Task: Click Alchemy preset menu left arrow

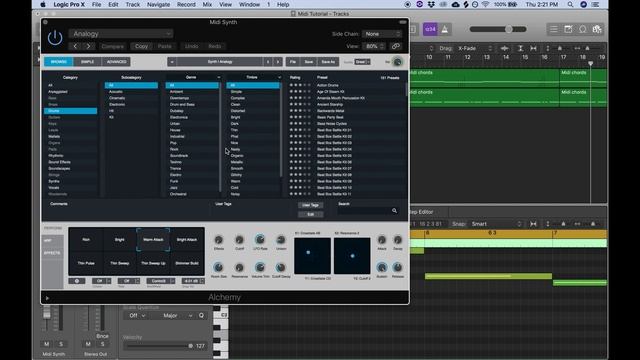Action: click(x=172, y=62)
